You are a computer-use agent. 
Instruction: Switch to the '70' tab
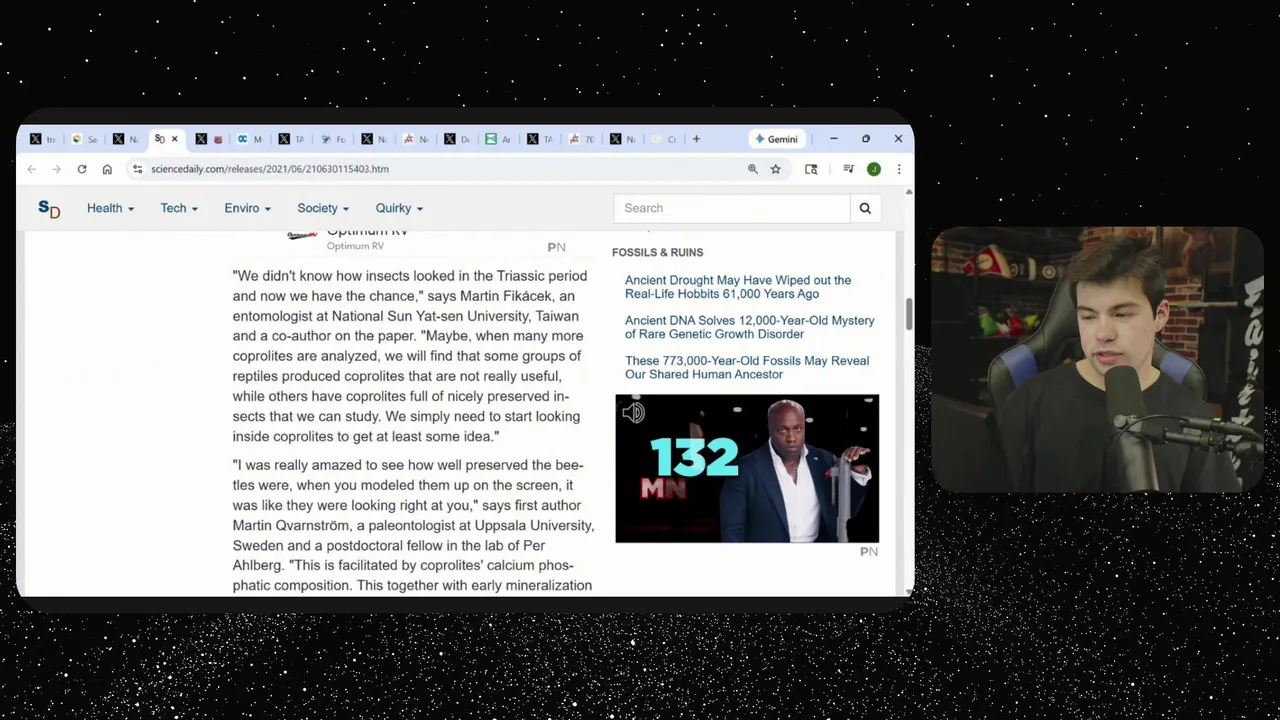tap(581, 139)
